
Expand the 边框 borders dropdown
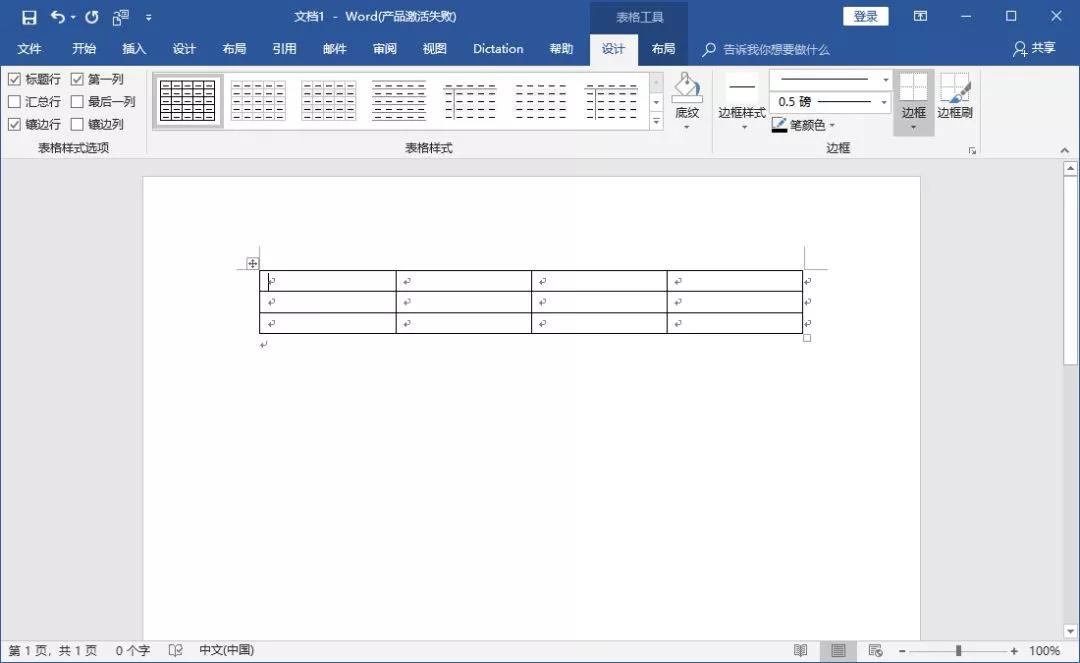pyautogui.click(x=913, y=126)
